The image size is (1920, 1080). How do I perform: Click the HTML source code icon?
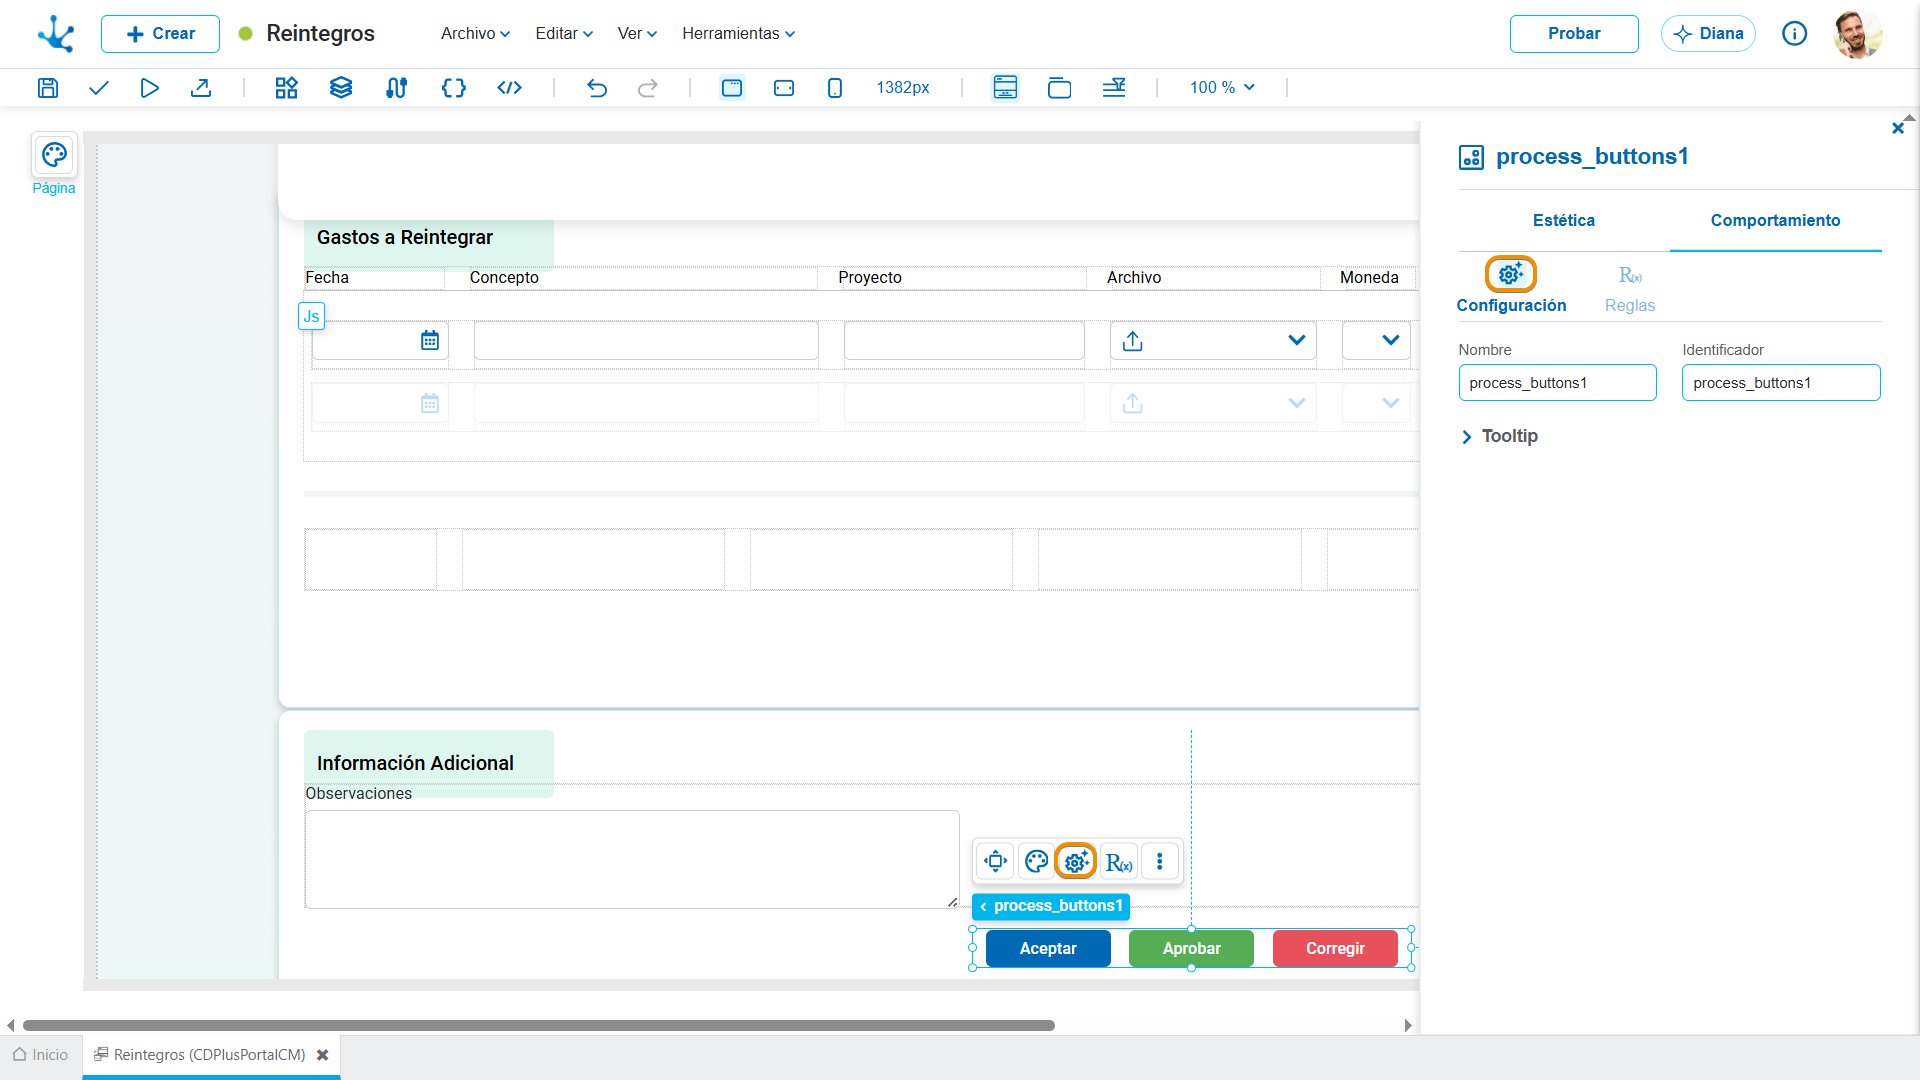[x=510, y=88]
